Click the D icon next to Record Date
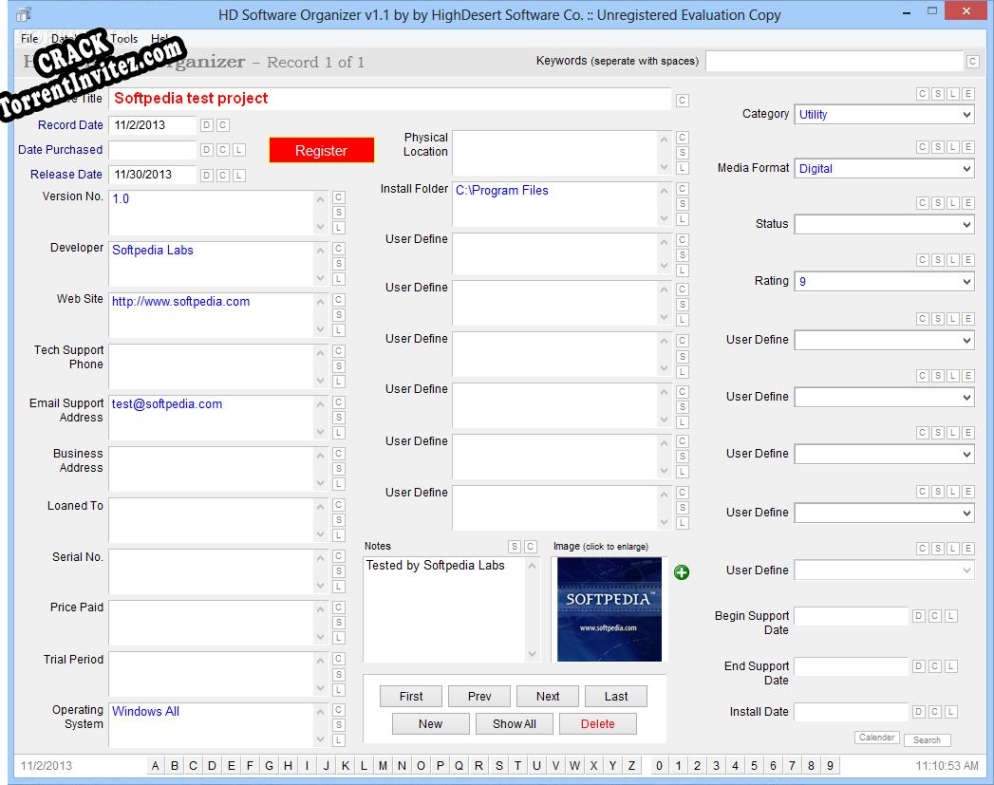Image resolution: width=994 pixels, height=785 pixels. (209, 124)
